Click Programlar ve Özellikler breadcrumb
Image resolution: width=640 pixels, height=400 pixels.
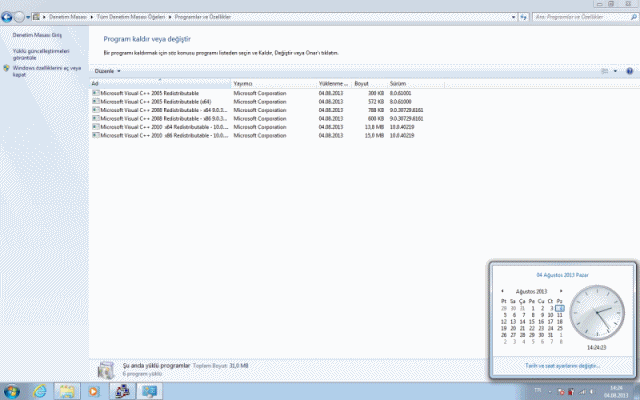203,17
